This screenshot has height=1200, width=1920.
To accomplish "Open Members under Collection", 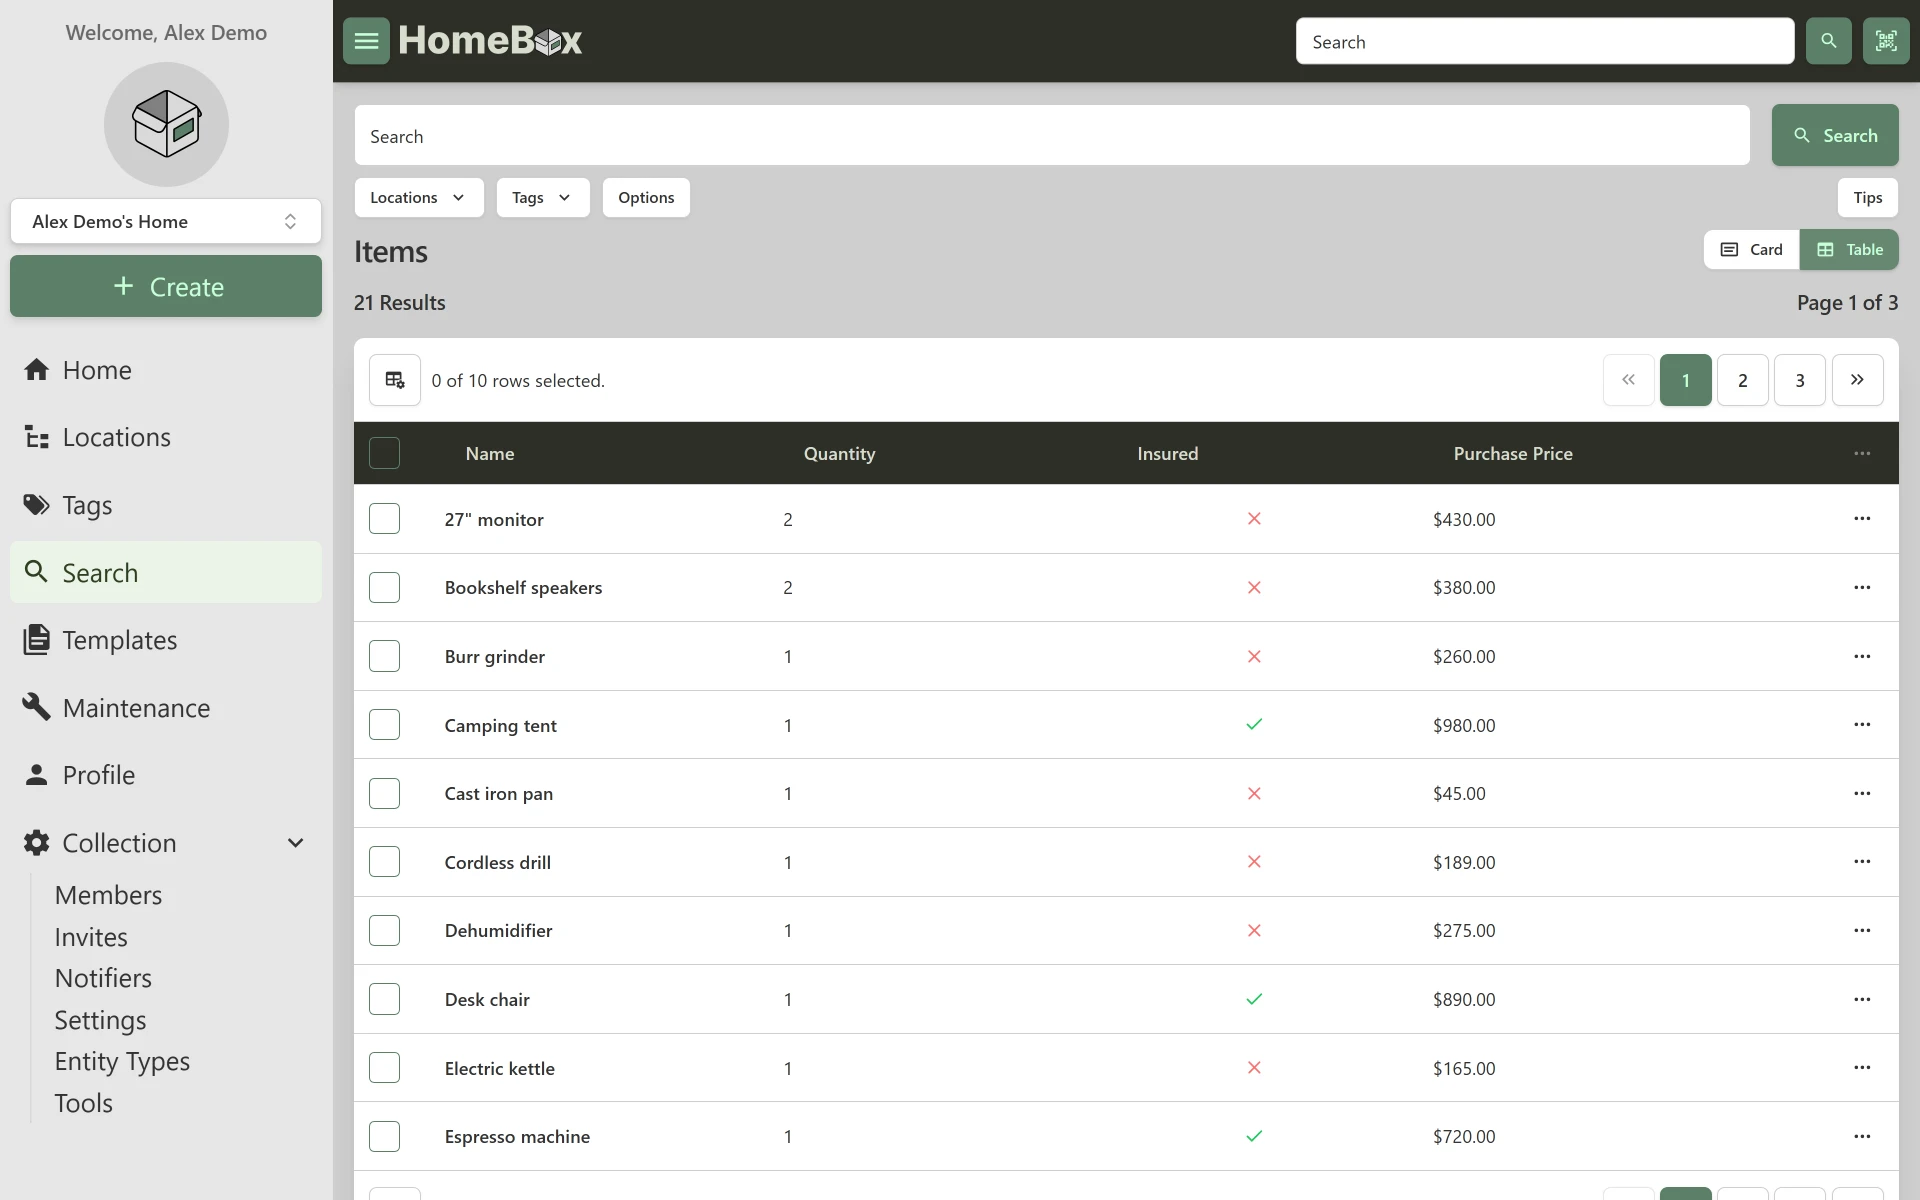I will pyautogui.click(x=108, y=895).
